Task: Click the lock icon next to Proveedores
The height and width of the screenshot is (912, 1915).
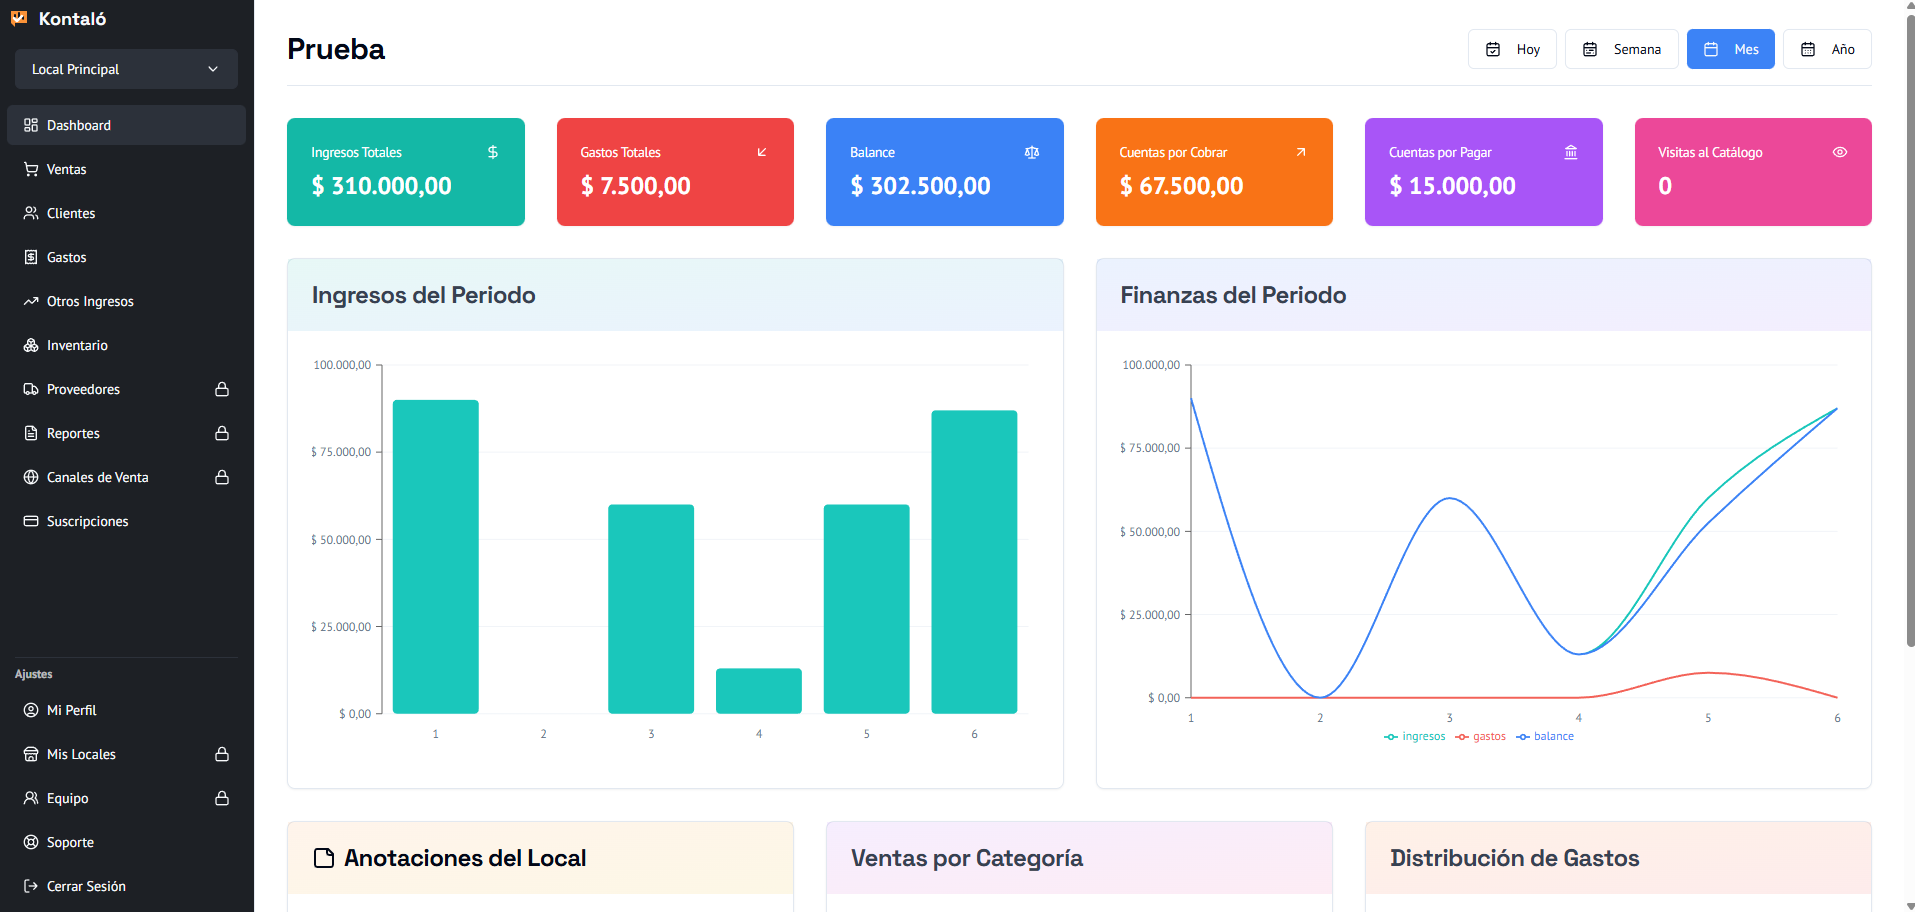Action: coord(222,389)
